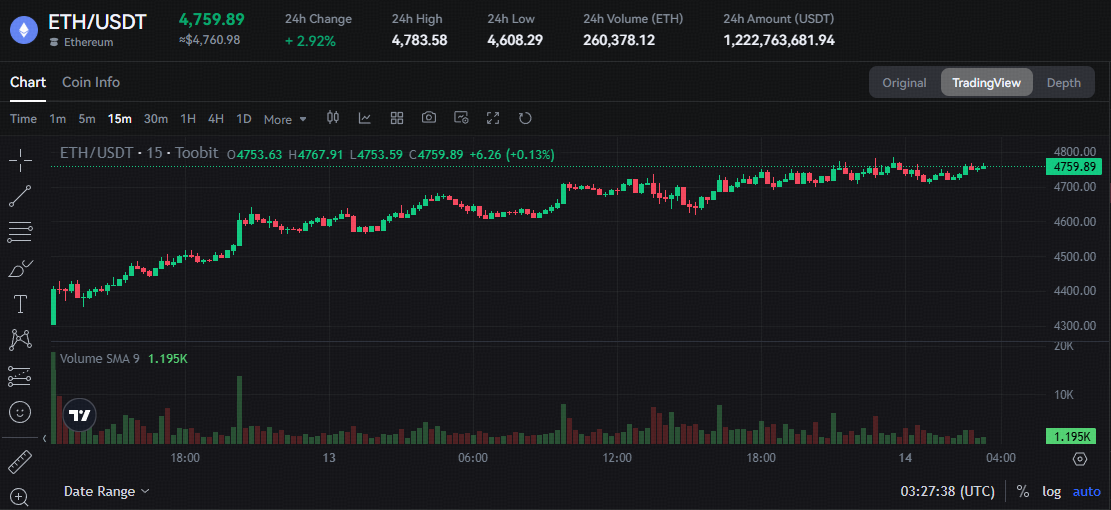The width and height of the screenshot is (1111, 510).
Task: Click the 18:00 time axis label after 12:00
Action: point(761,458)
